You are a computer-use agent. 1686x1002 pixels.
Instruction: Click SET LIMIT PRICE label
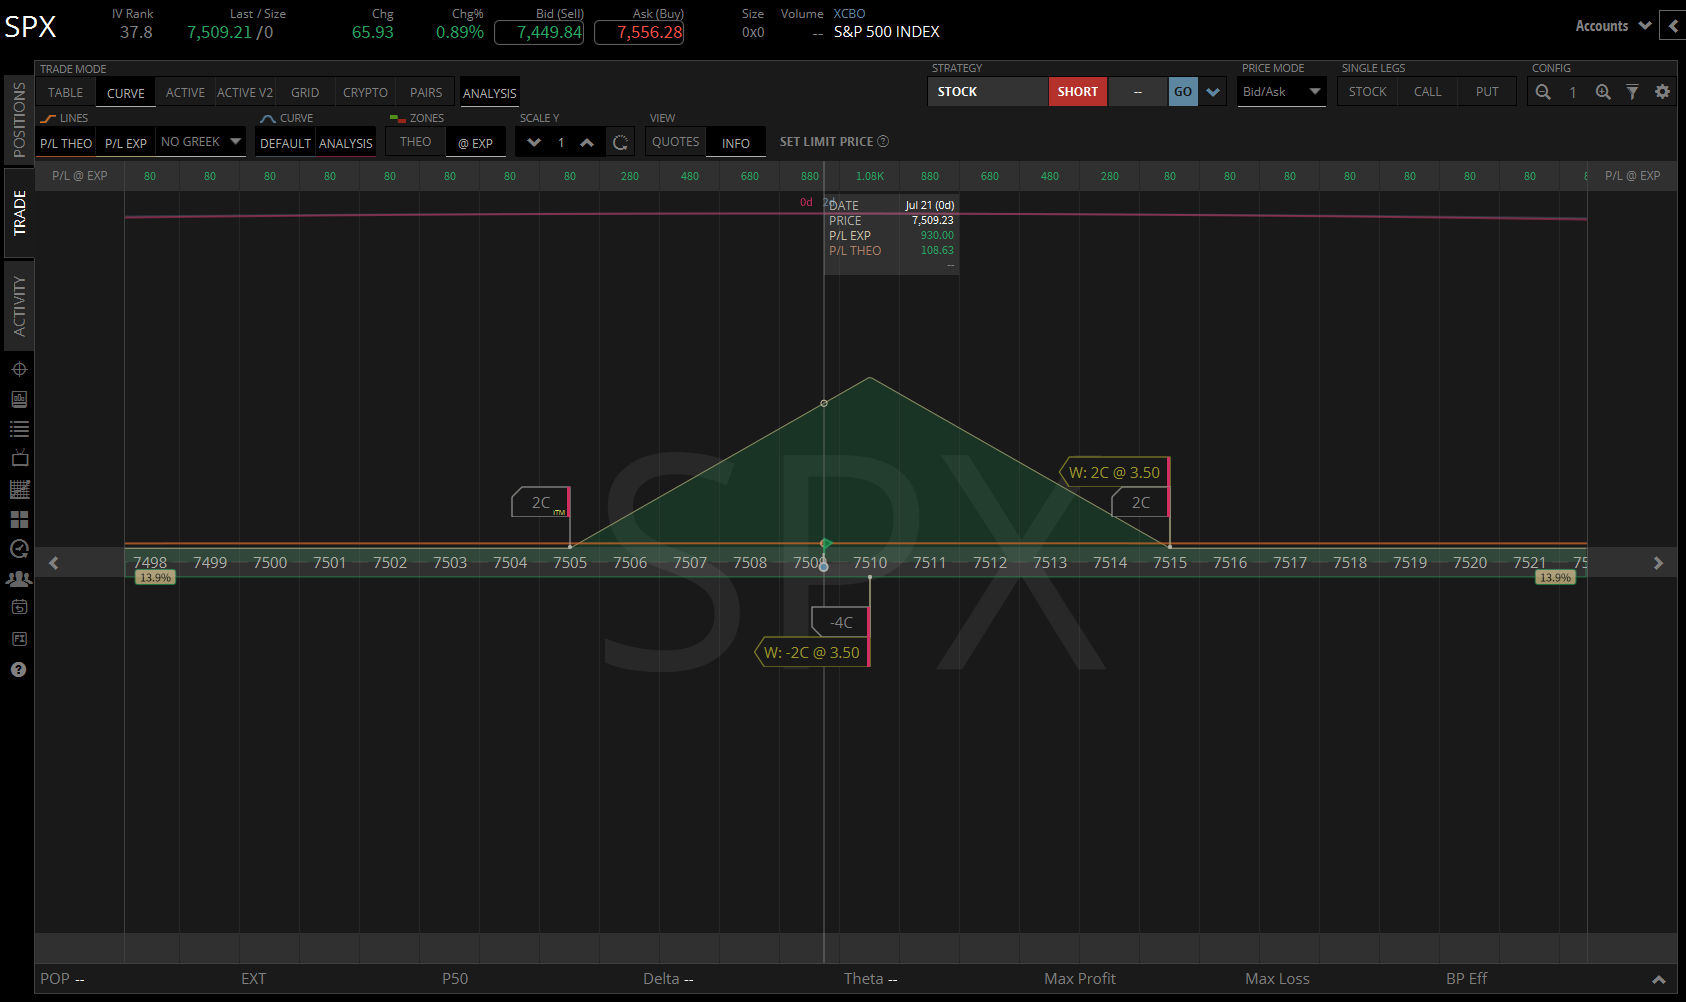(826, 142)
